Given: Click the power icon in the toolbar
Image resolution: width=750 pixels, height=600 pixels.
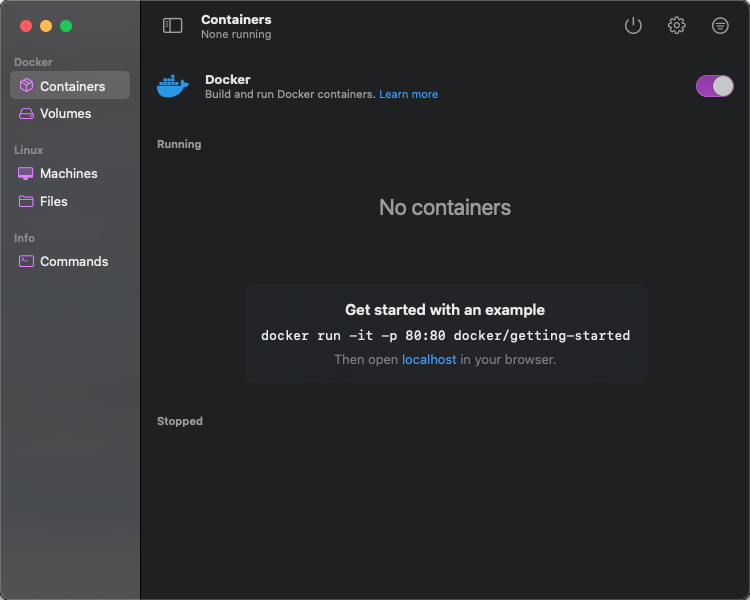Looking at the screenshot, I should tap(633, 26).
